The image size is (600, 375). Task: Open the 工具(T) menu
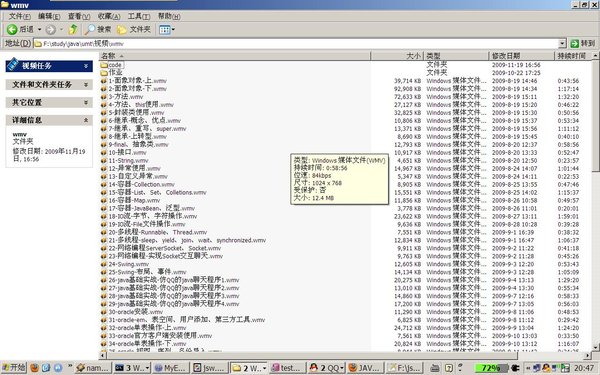click(139, 16)
